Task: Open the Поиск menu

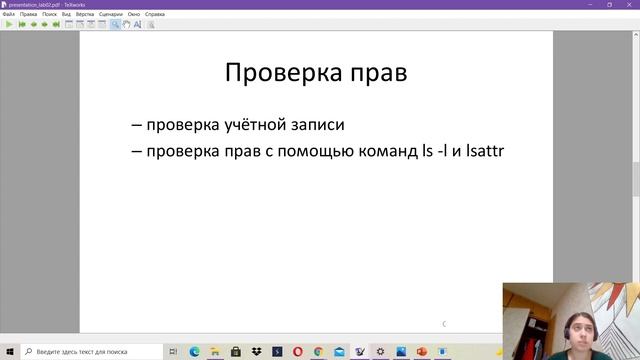Action: tap(49, 14)
